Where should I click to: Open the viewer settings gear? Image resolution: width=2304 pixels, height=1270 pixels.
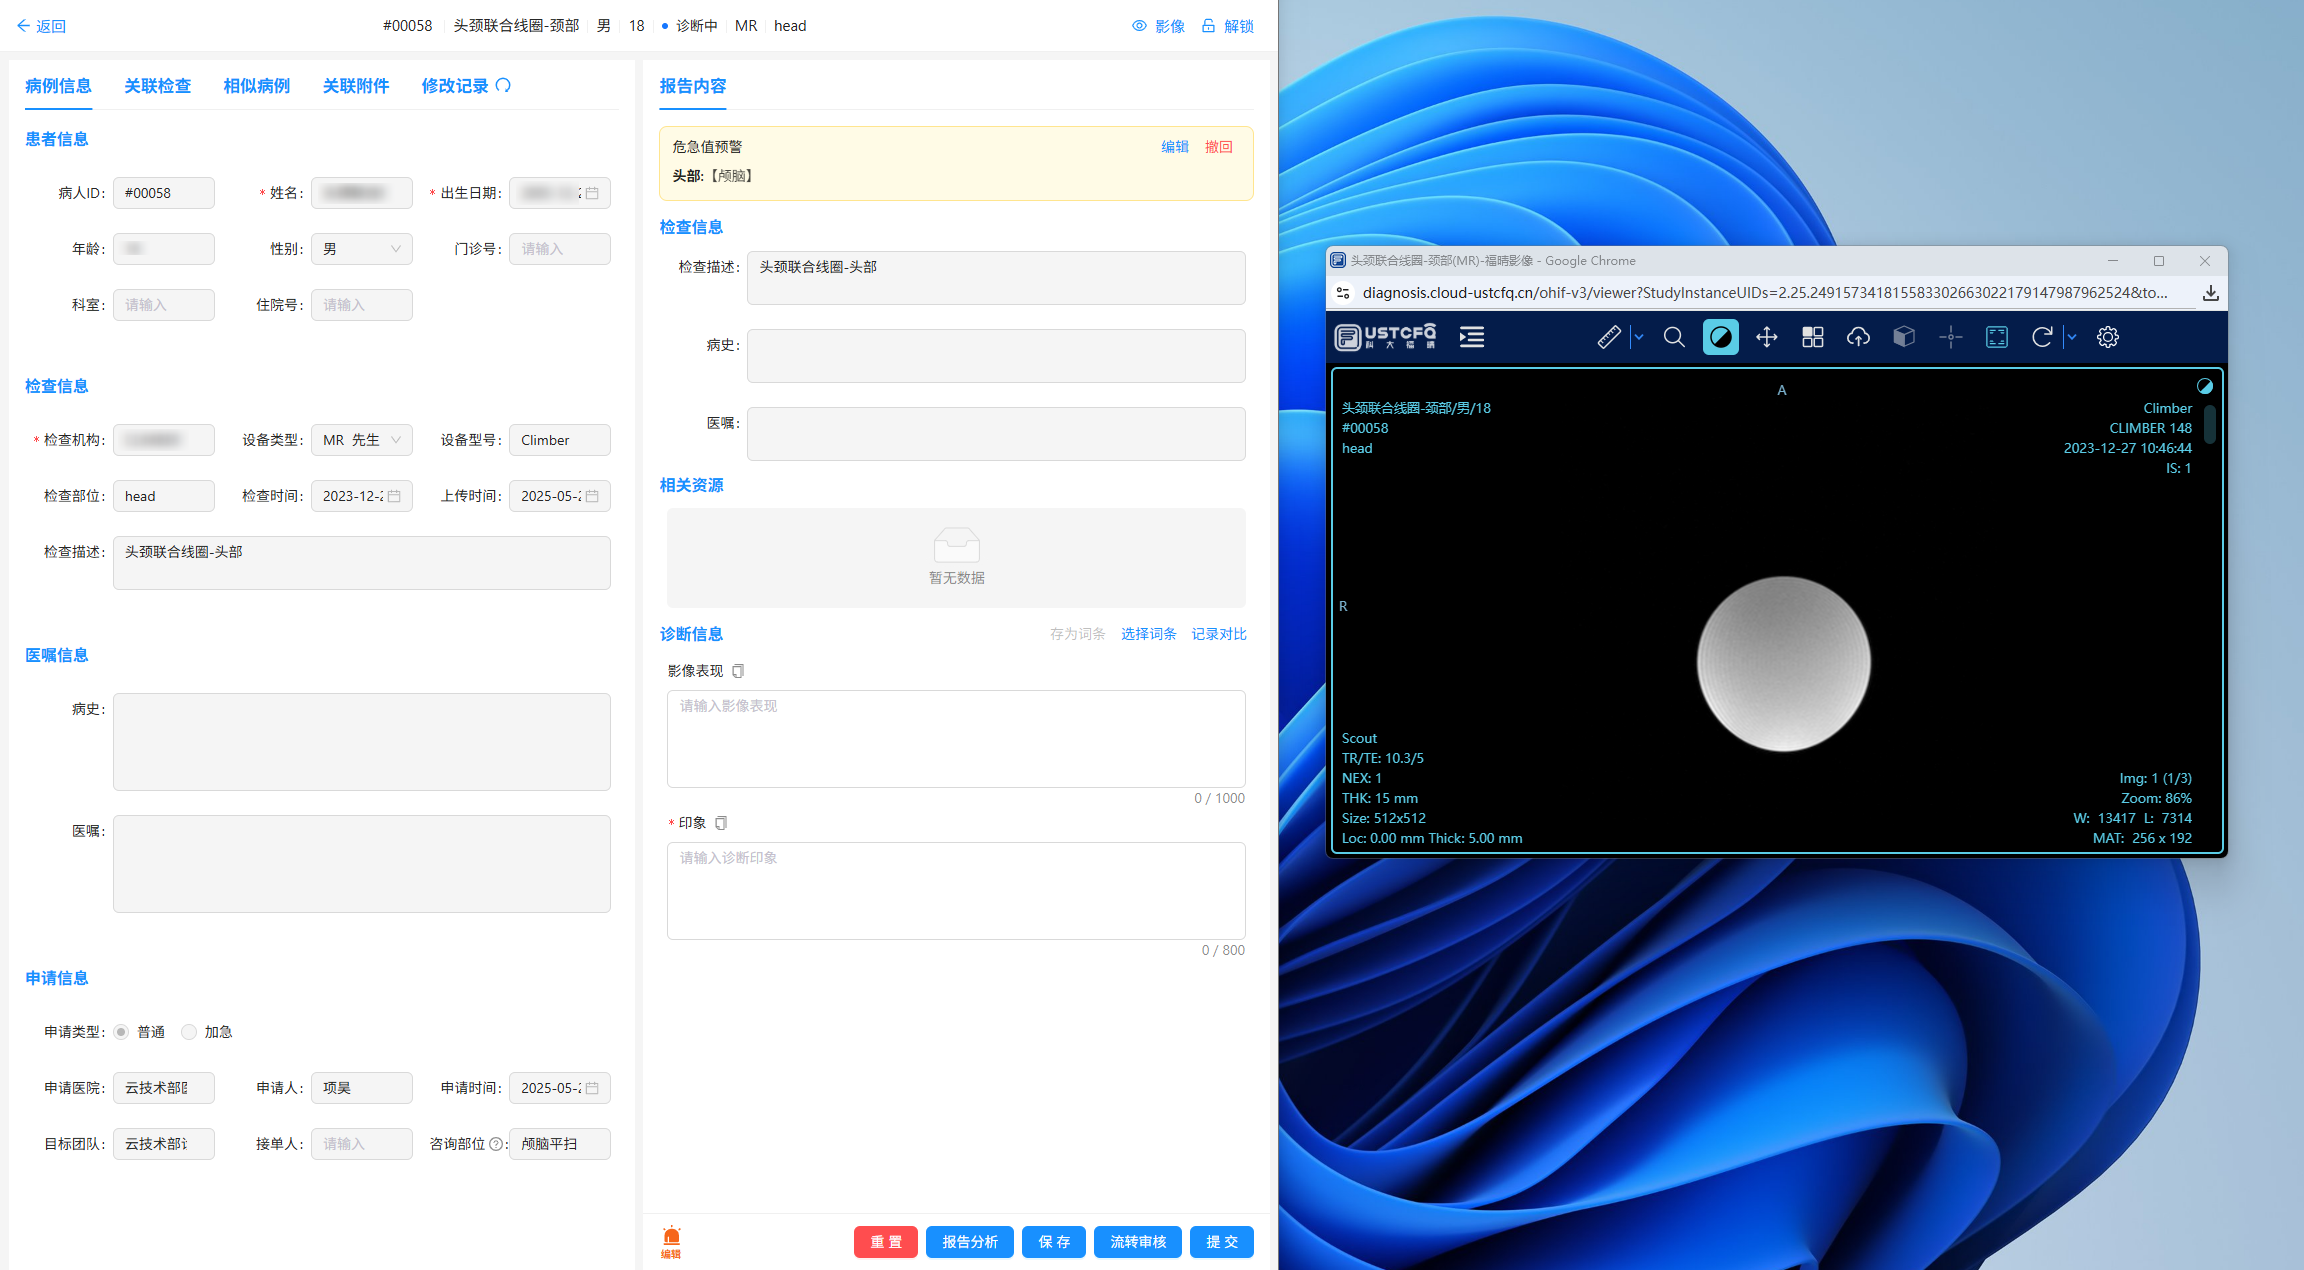tap(2107, 337)
